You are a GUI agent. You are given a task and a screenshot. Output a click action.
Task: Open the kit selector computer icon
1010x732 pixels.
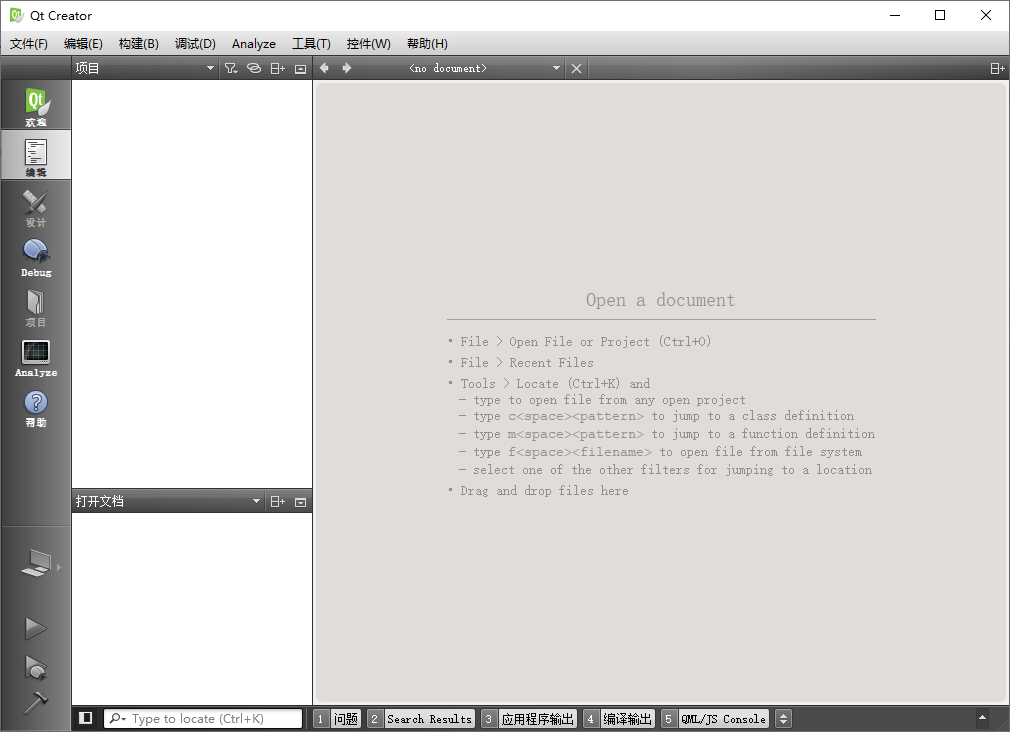click(36, 564)
